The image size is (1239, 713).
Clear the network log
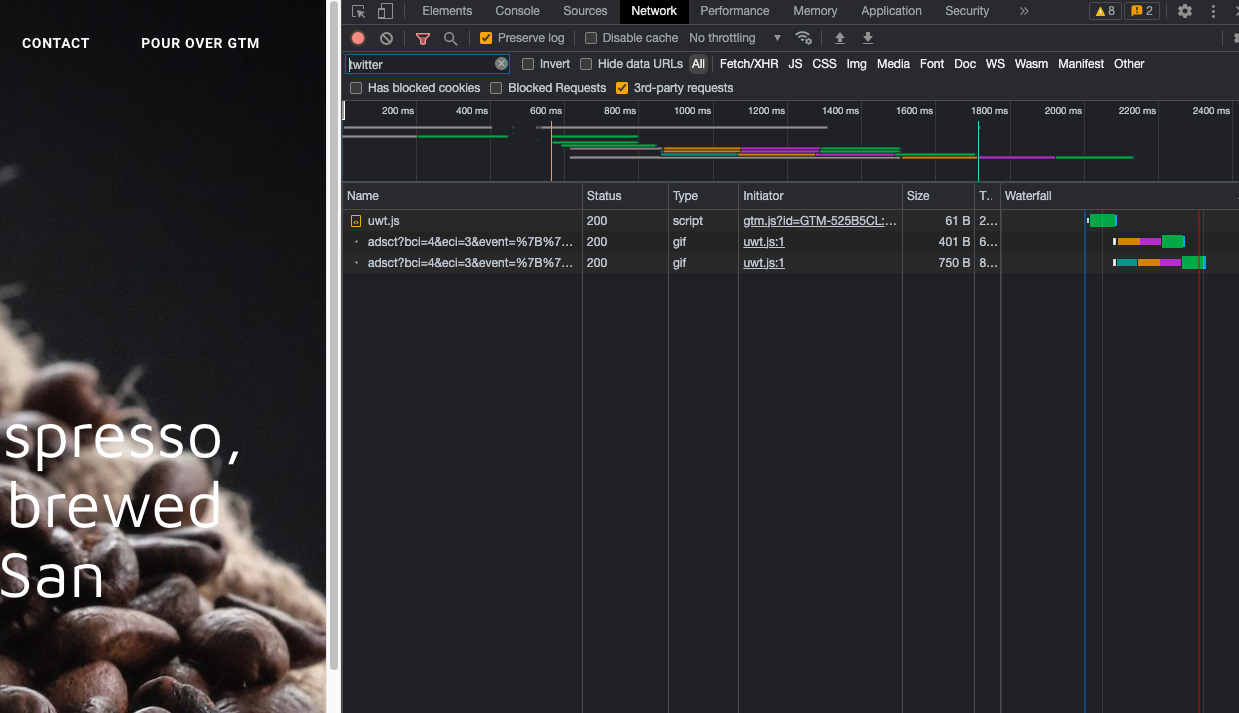(386, 38)
